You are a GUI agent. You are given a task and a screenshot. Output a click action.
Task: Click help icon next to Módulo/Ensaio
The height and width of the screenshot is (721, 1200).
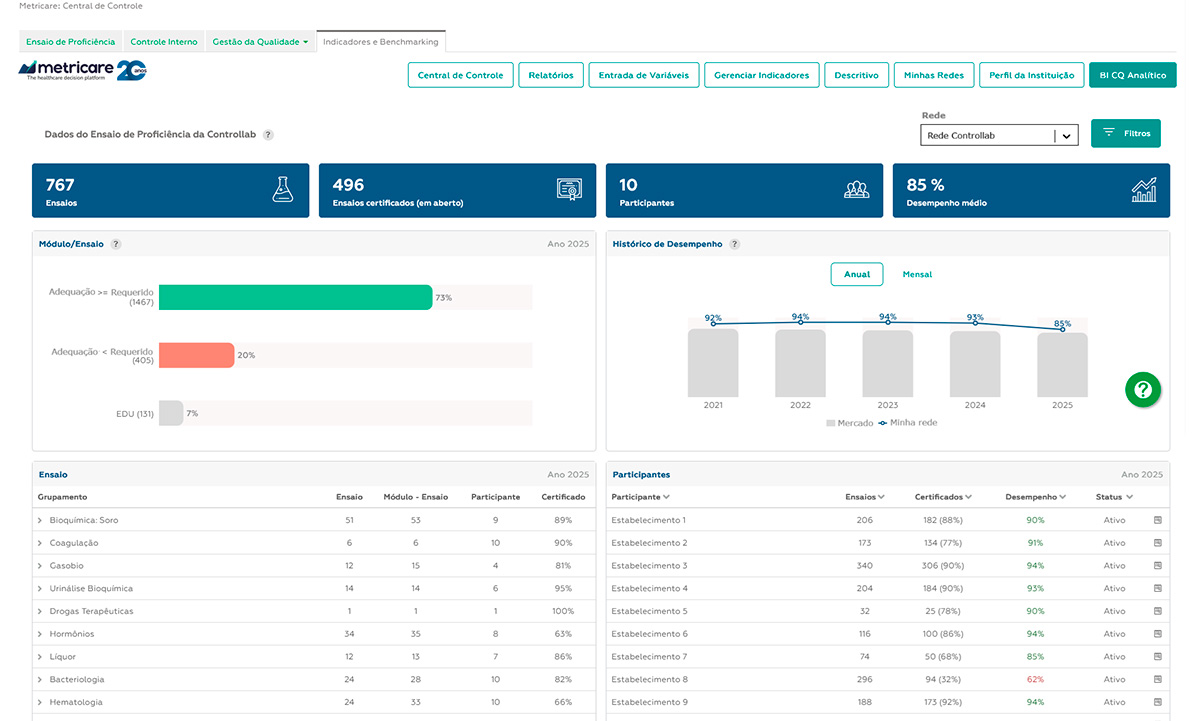[116, 244]
